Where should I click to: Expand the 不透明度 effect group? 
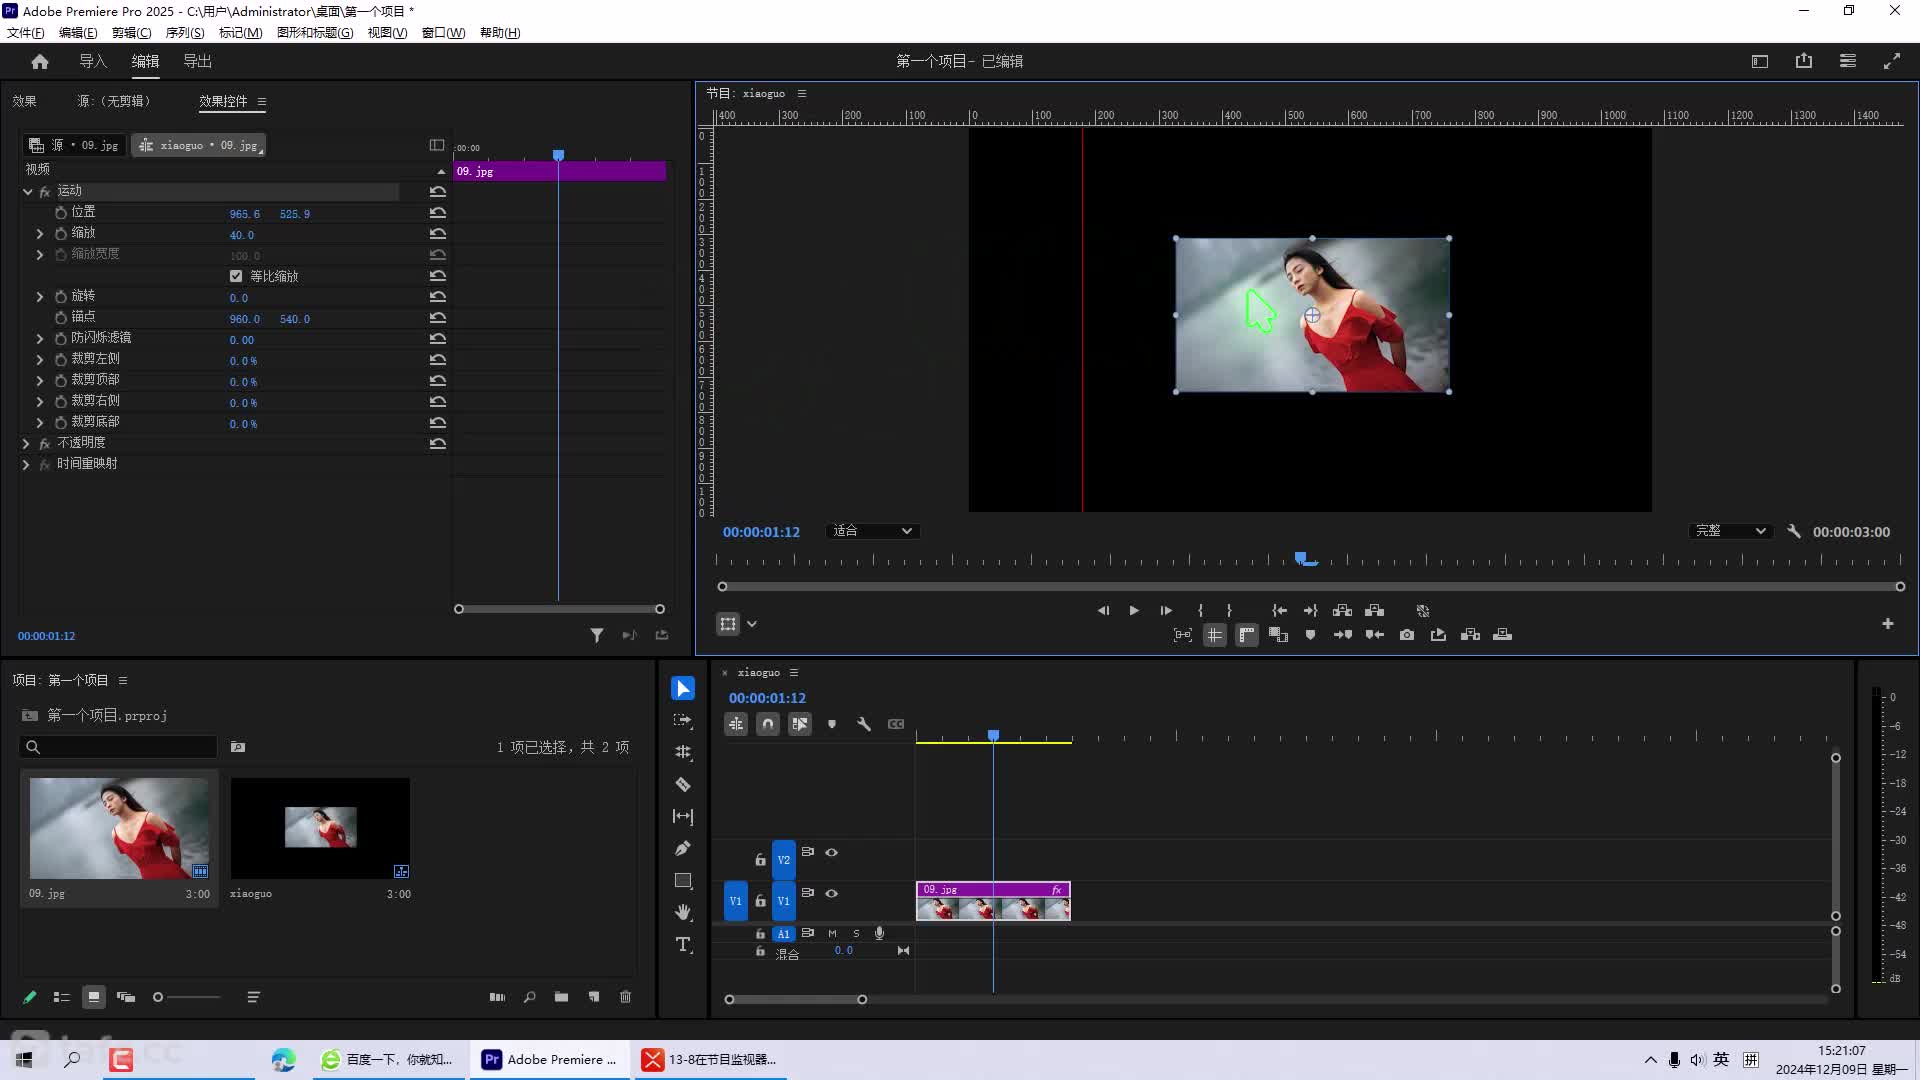[26, 443]
